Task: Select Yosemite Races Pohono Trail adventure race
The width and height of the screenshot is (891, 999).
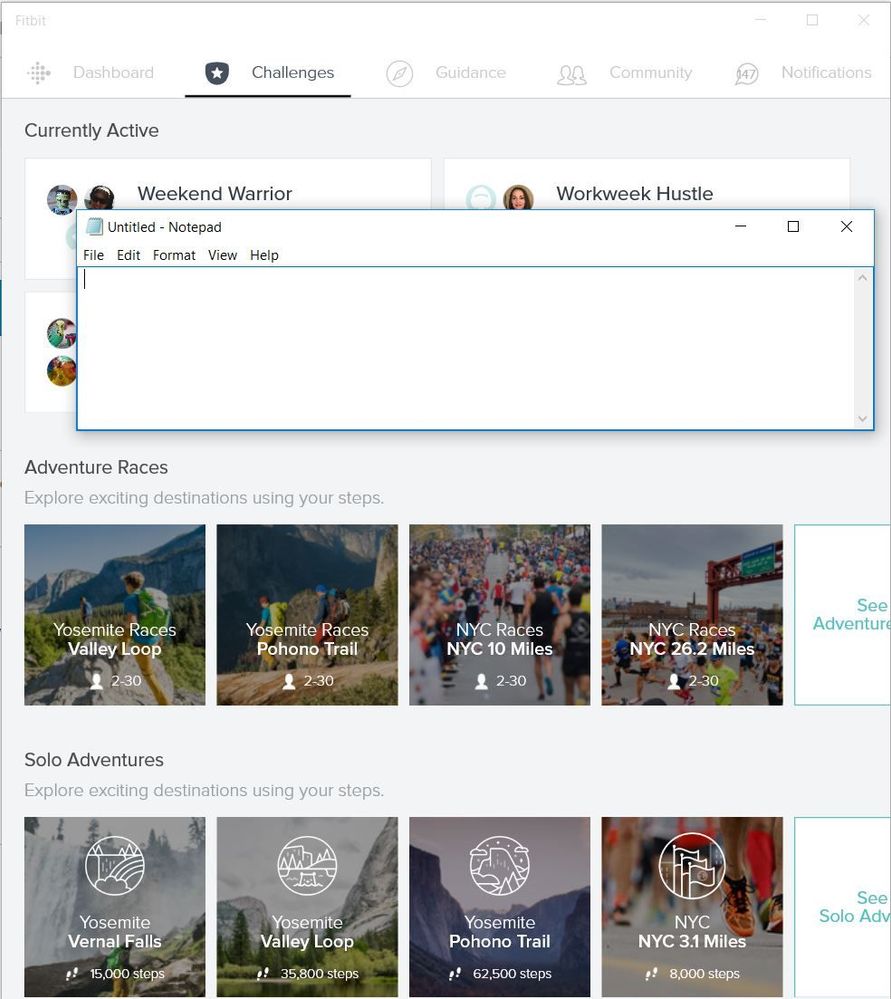Action: [x=307, y=615]
